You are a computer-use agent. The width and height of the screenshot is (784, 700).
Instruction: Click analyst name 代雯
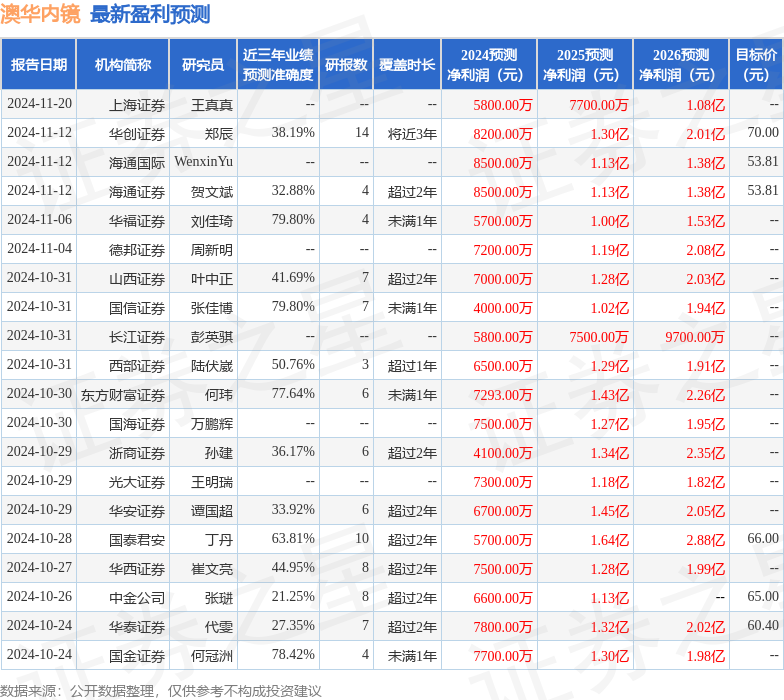(218, 627)
